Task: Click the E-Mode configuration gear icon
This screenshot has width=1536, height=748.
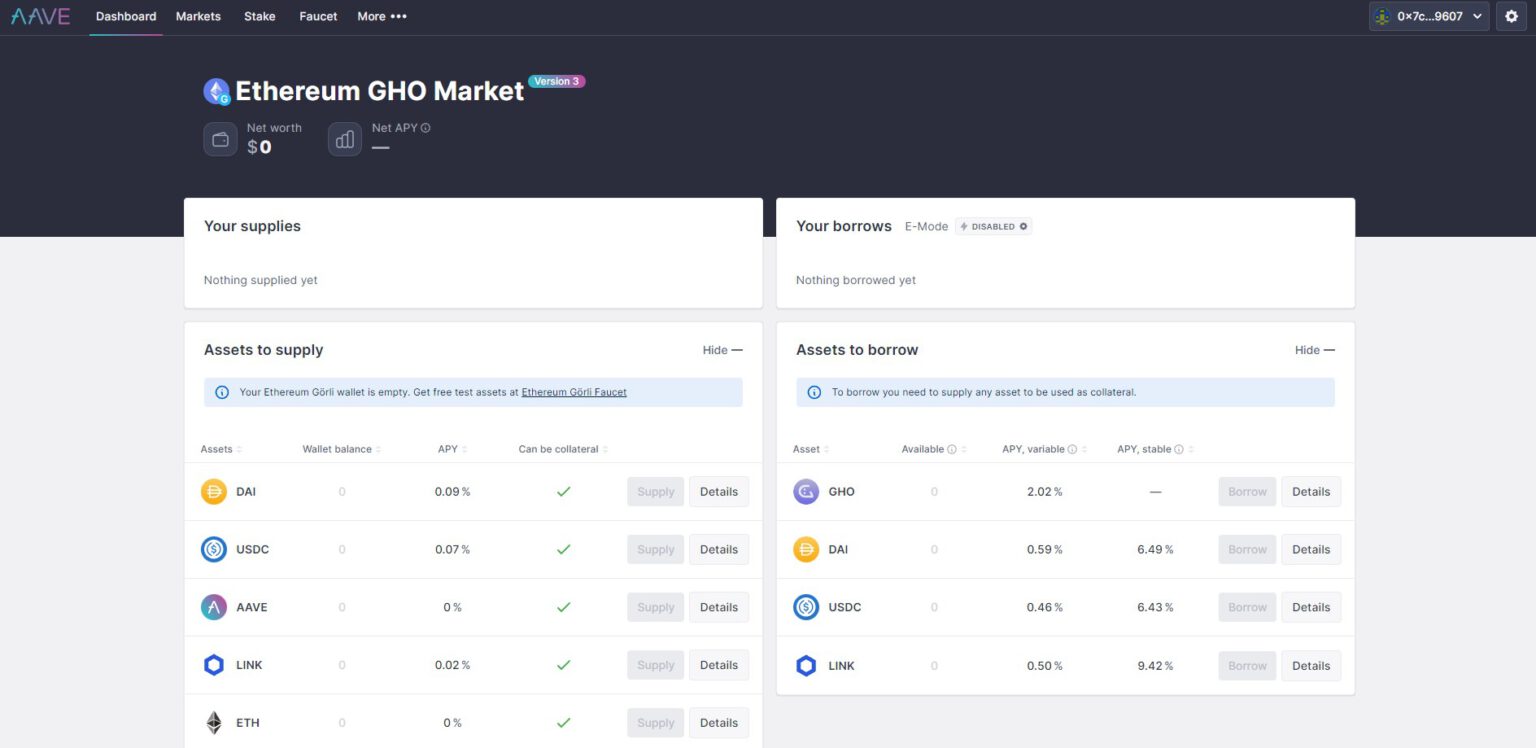Action: 1022,226
